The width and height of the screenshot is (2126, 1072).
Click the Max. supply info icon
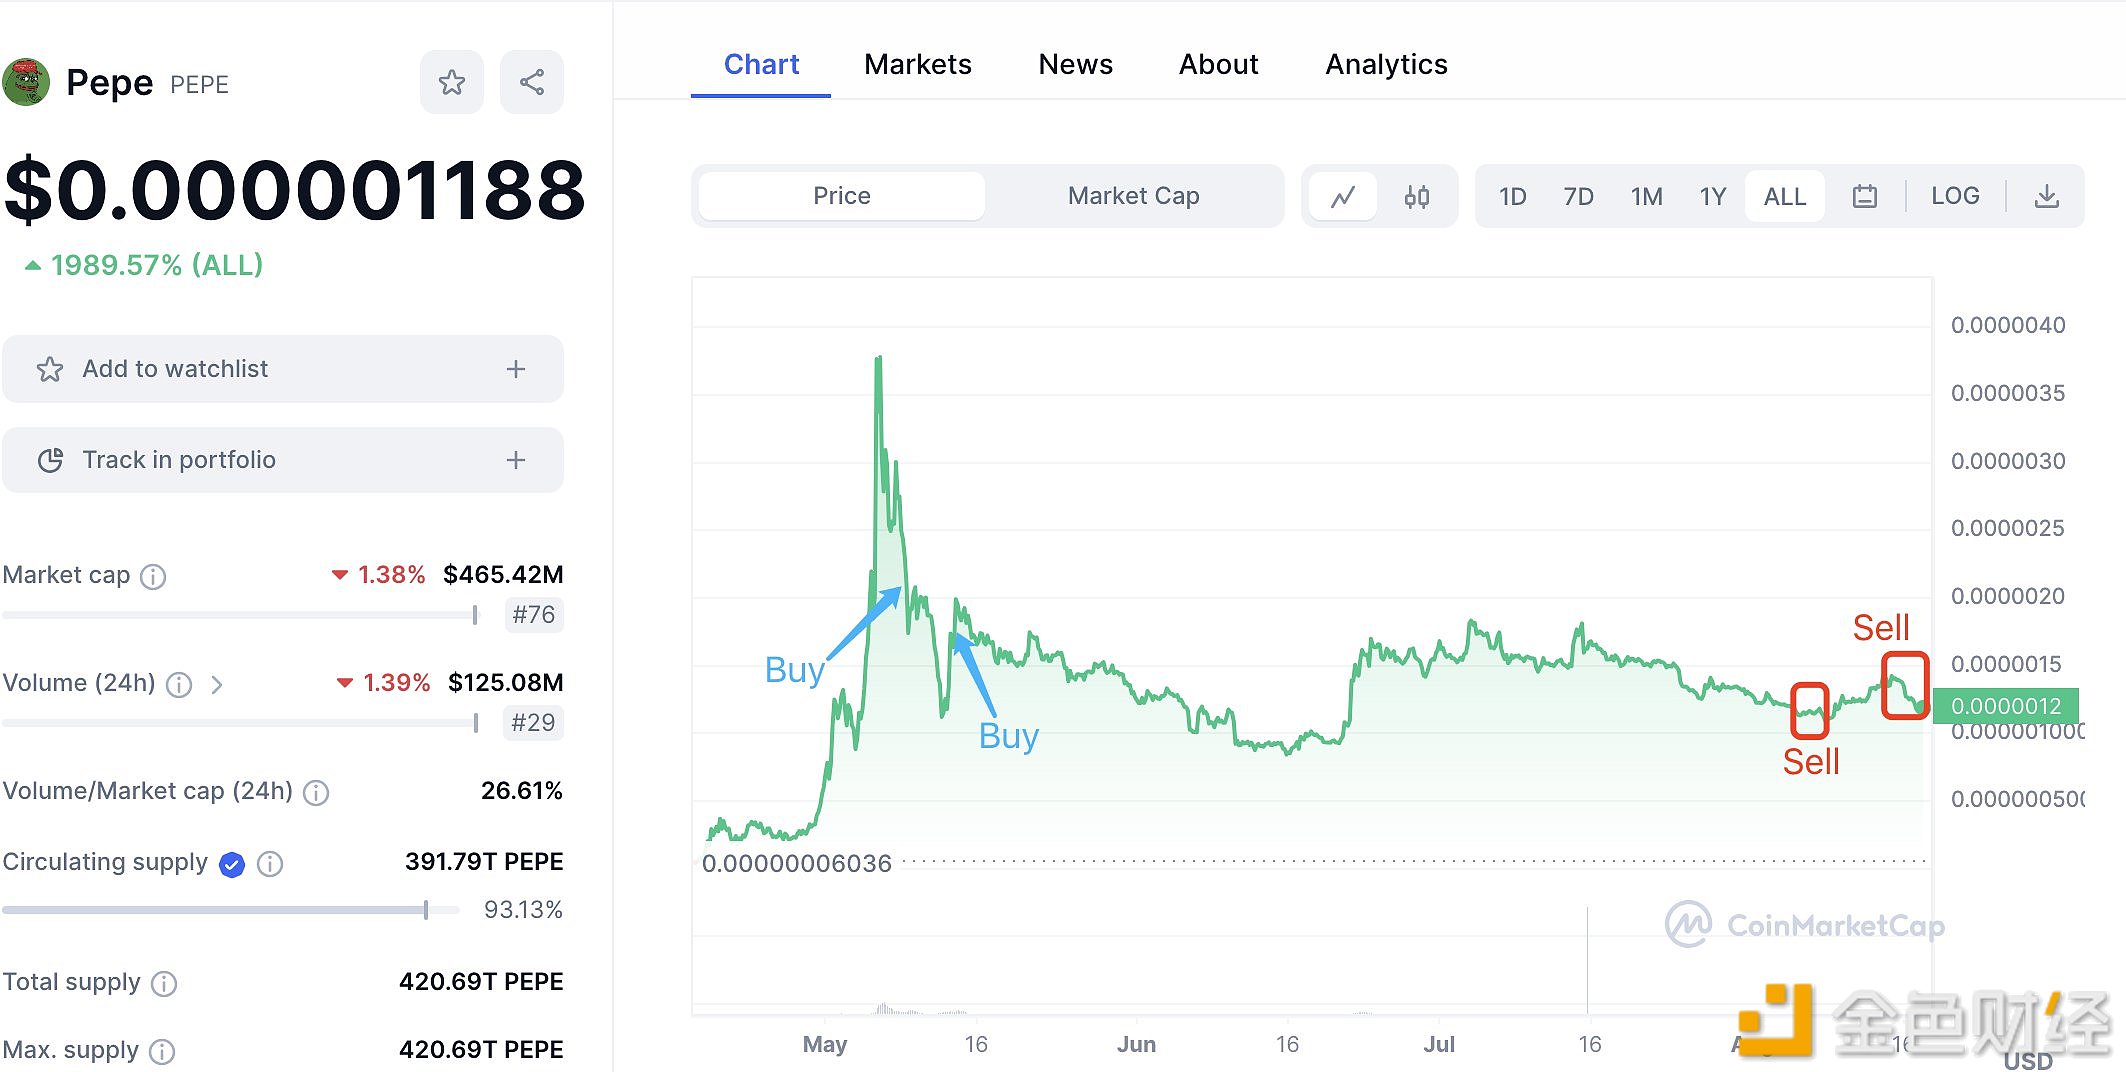pos(162,1052)
